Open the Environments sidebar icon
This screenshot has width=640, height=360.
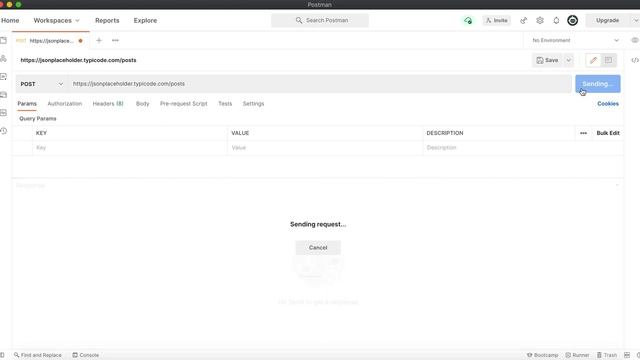tap(4, 77)
